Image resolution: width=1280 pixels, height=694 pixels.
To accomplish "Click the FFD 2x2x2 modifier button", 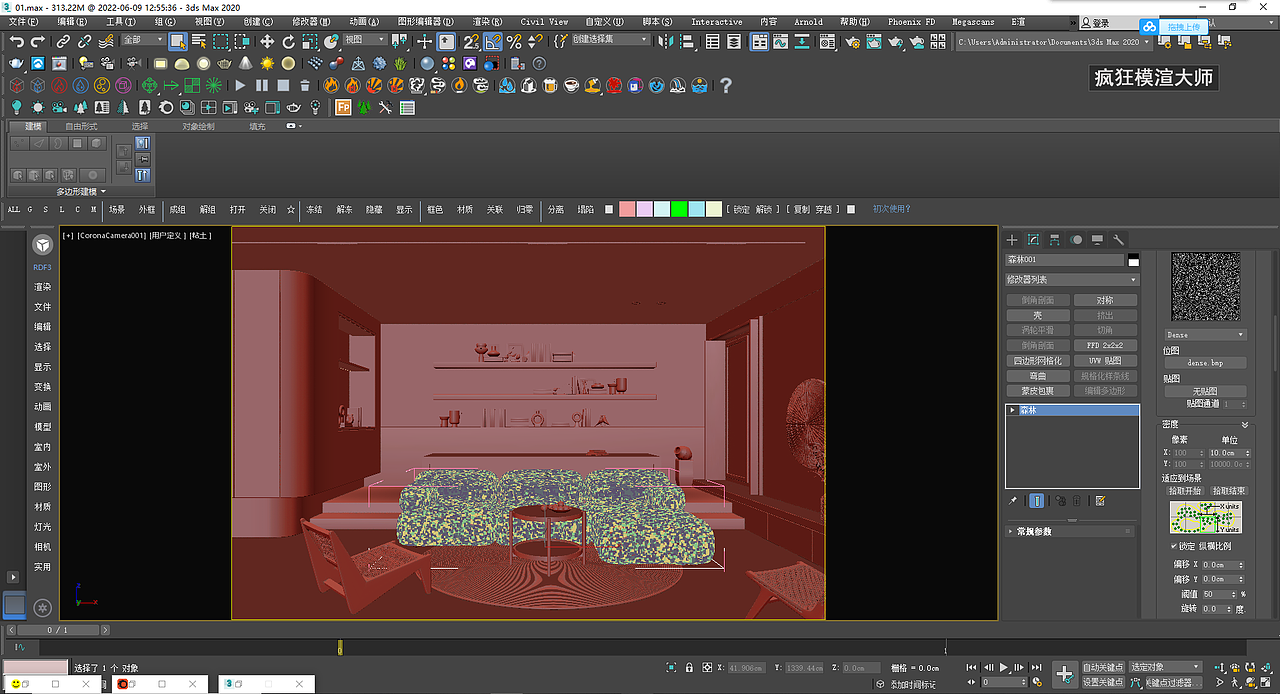I will coord(1105,345).
